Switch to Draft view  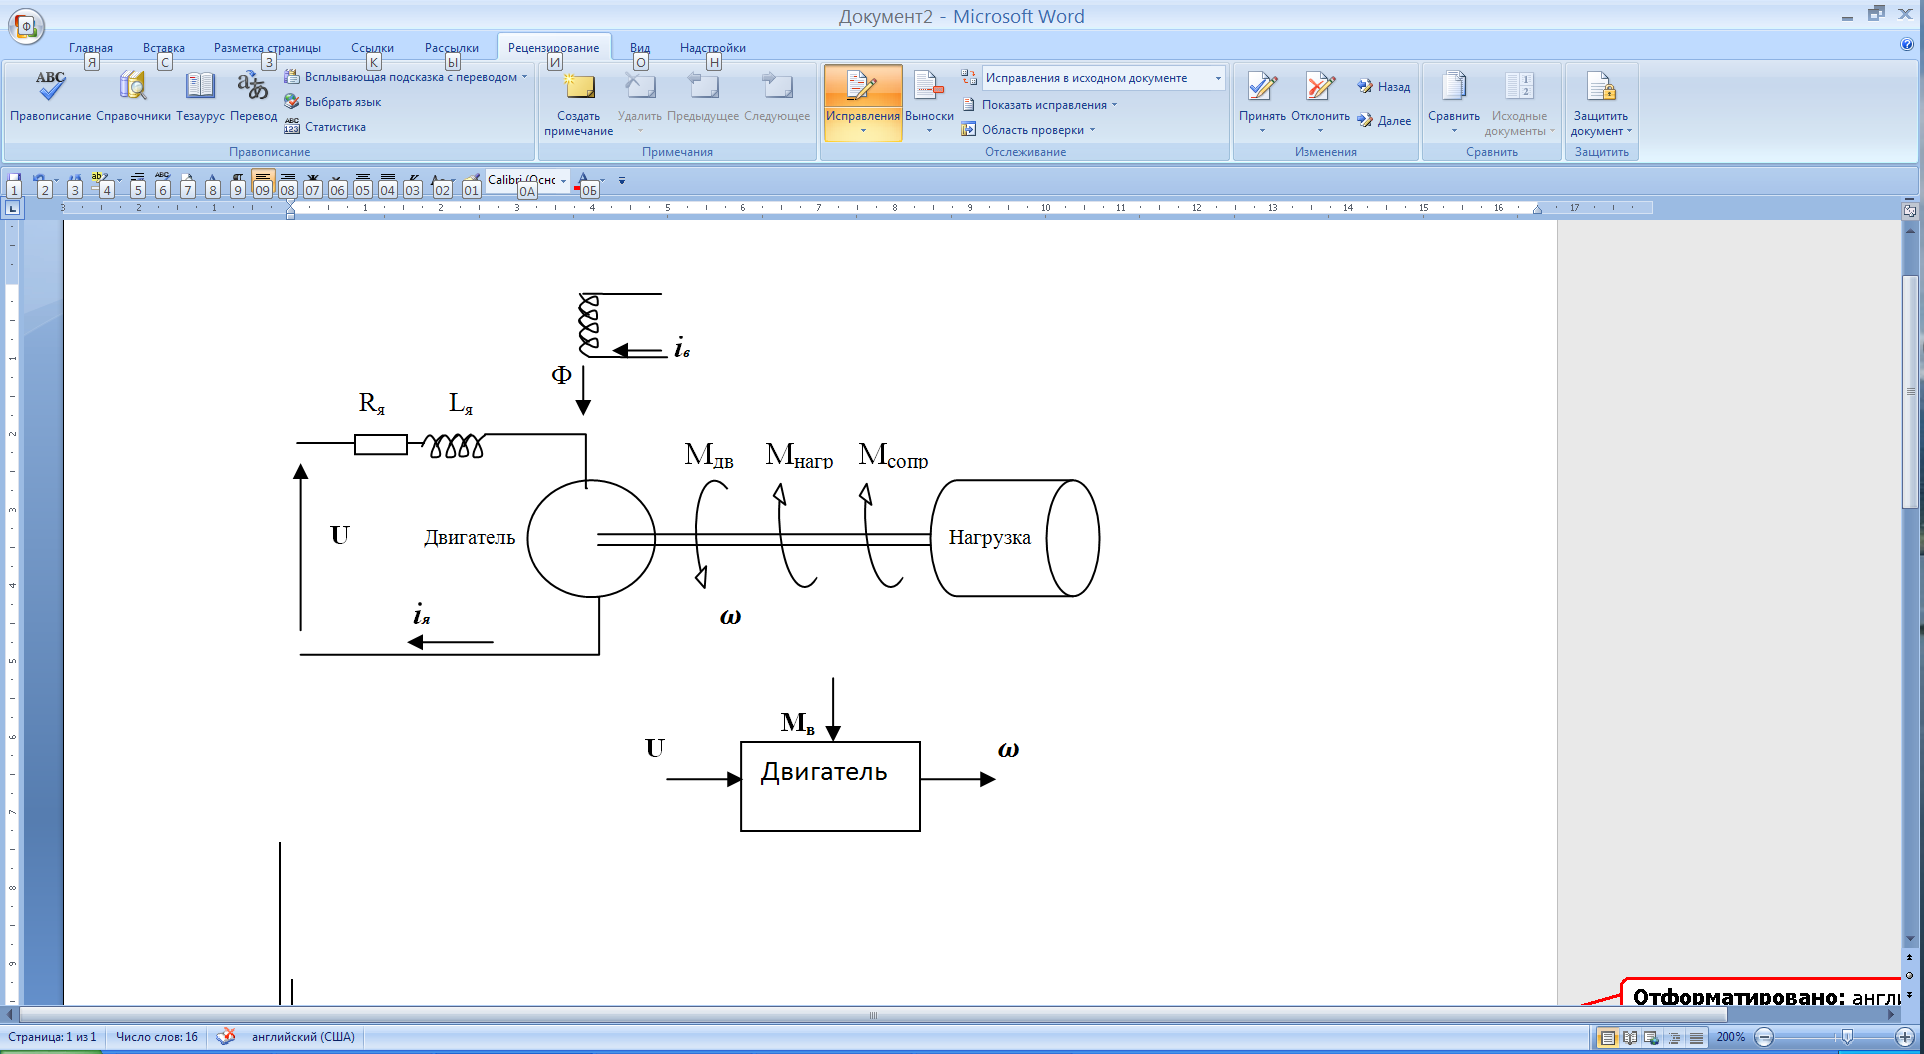pyautogui.click(x=1696, y=1037)
